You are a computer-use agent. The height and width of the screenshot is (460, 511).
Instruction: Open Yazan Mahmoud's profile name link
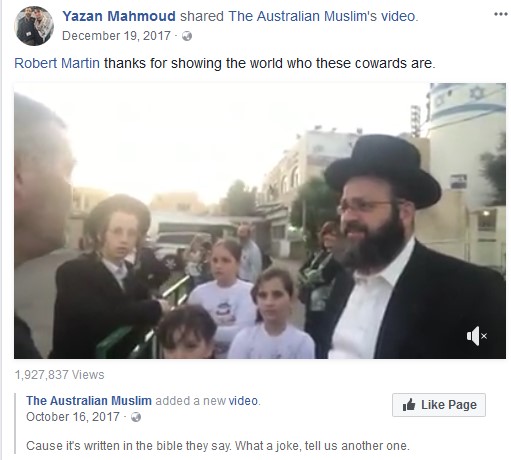pyautogui.click(x=119, y=16)
